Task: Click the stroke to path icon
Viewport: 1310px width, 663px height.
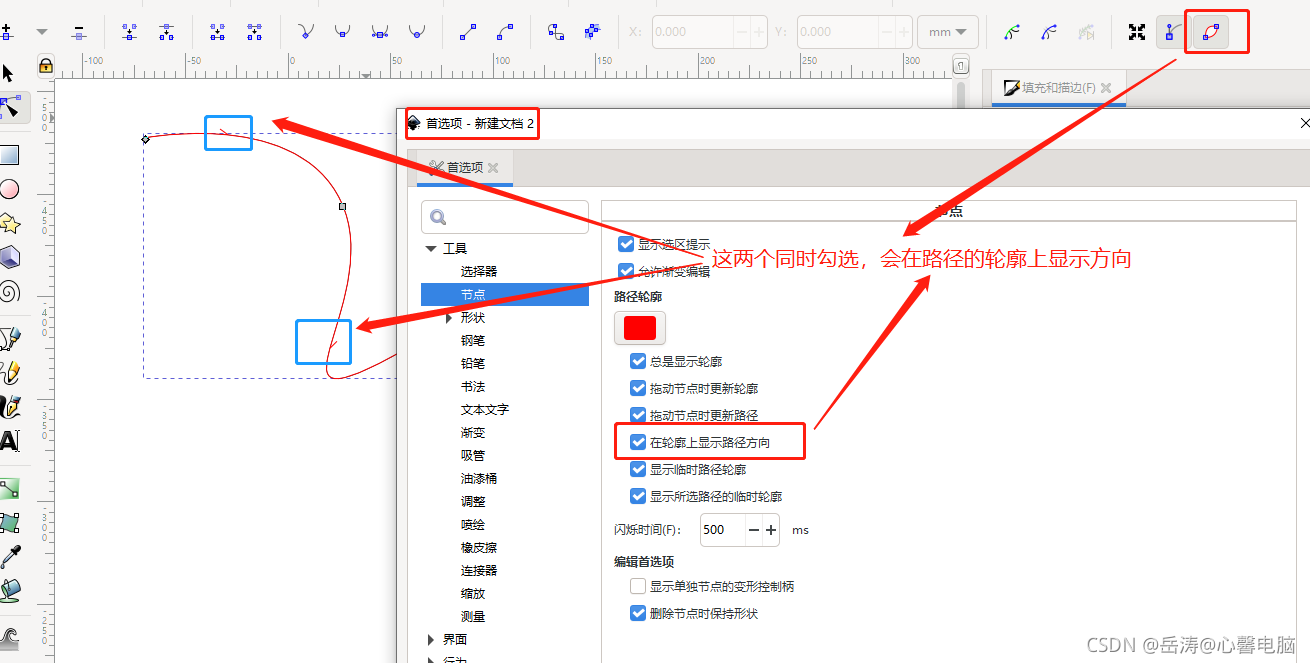Action: pos(593,32)
